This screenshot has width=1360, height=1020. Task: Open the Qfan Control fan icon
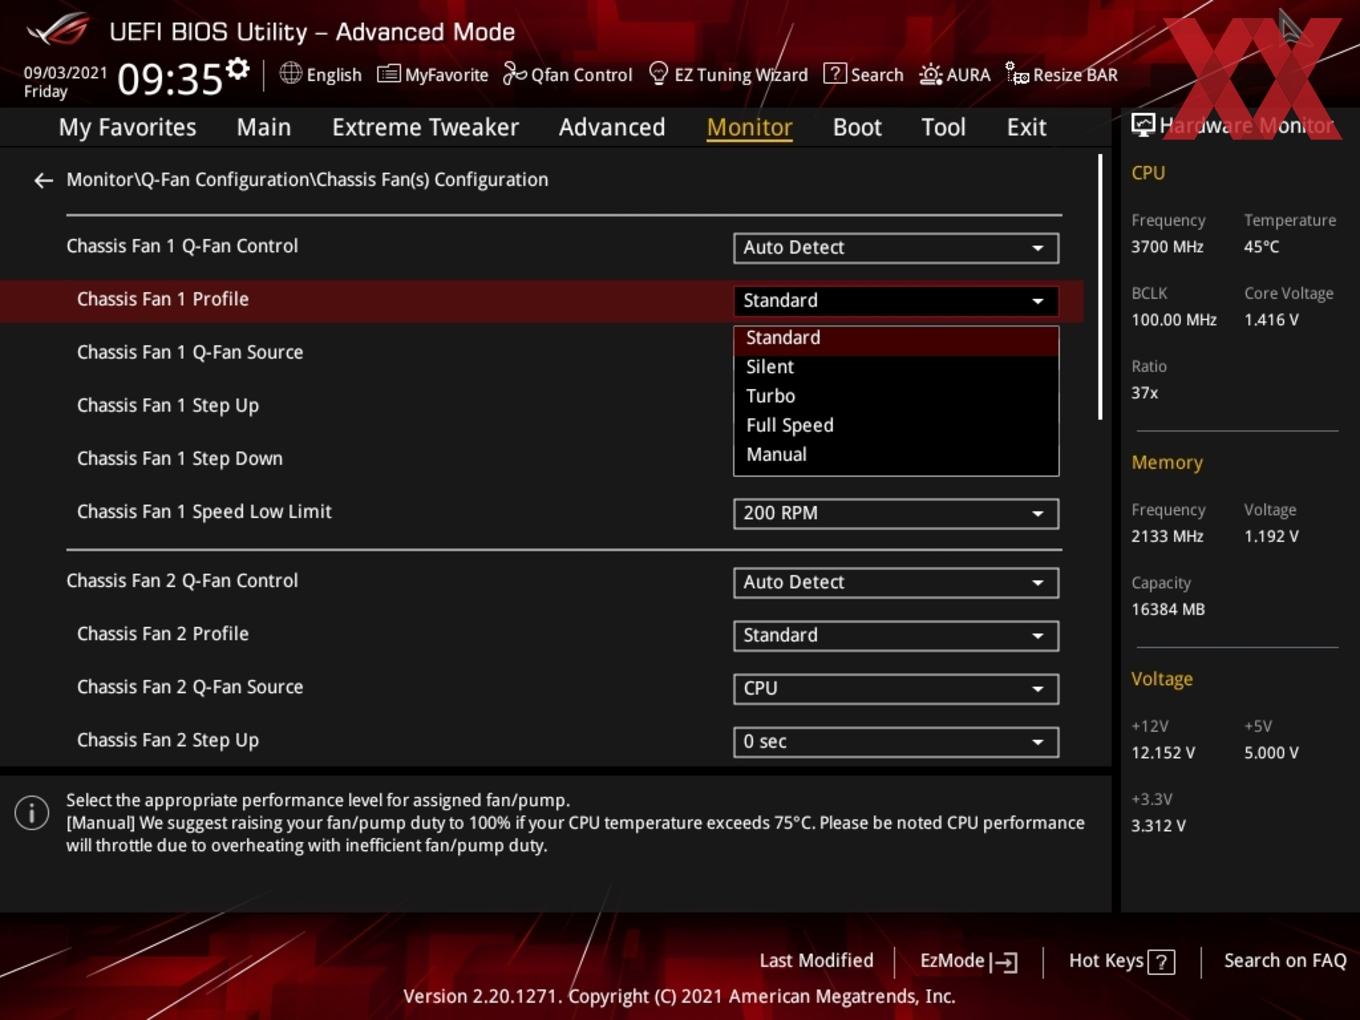[x=514, y=73]
